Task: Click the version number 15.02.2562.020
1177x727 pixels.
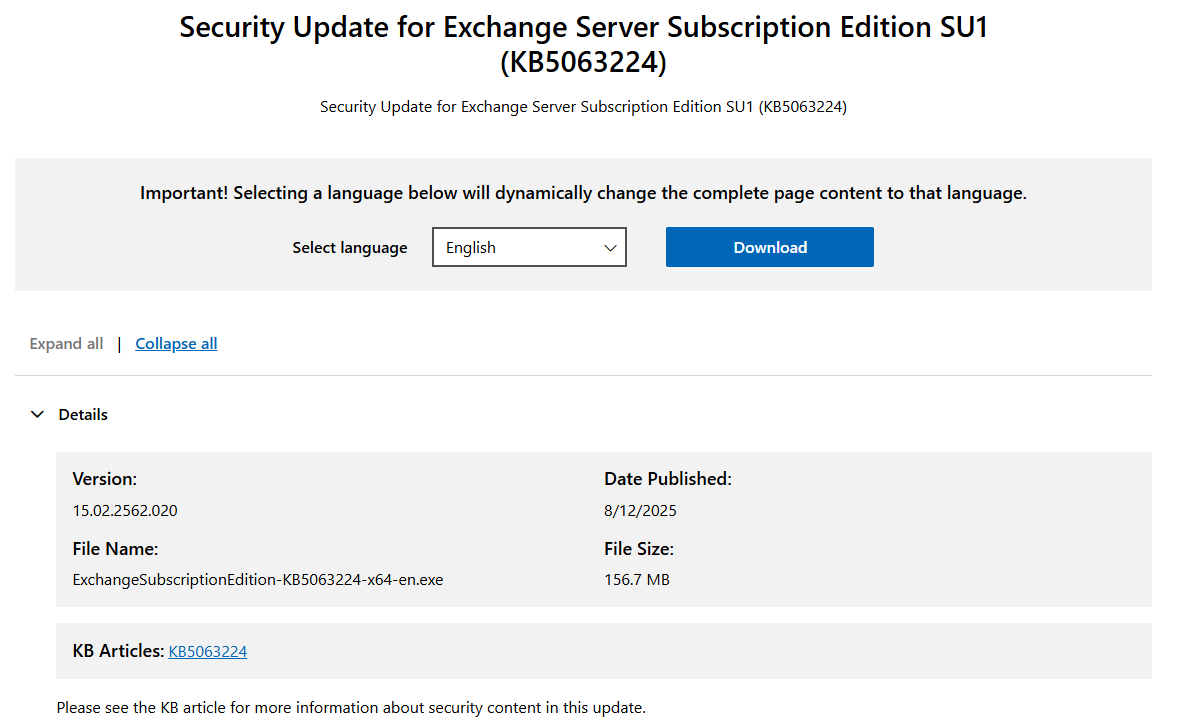Action: coord(125,511)
